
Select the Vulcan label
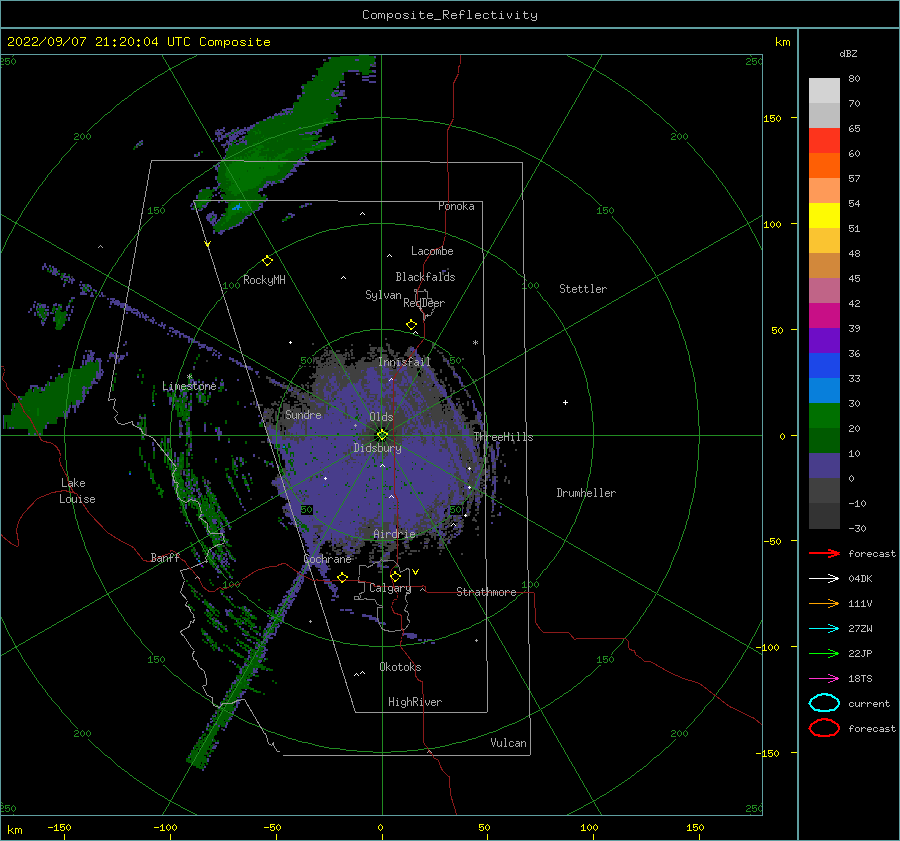[509, 743]
